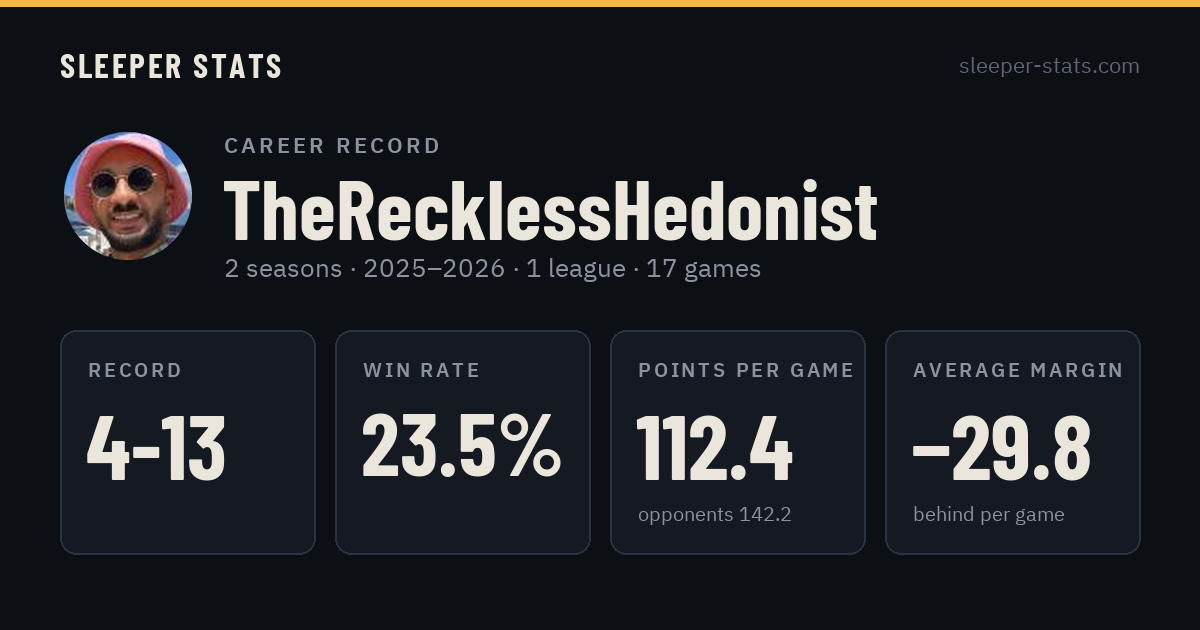This screenshot has width=1200, height=630.
Task: Click the user avatar photo
Action: click(128, 196)
